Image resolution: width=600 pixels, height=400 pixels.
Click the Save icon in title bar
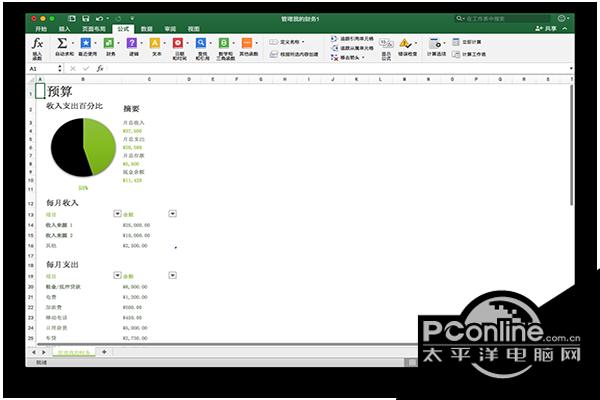(86, 18)
